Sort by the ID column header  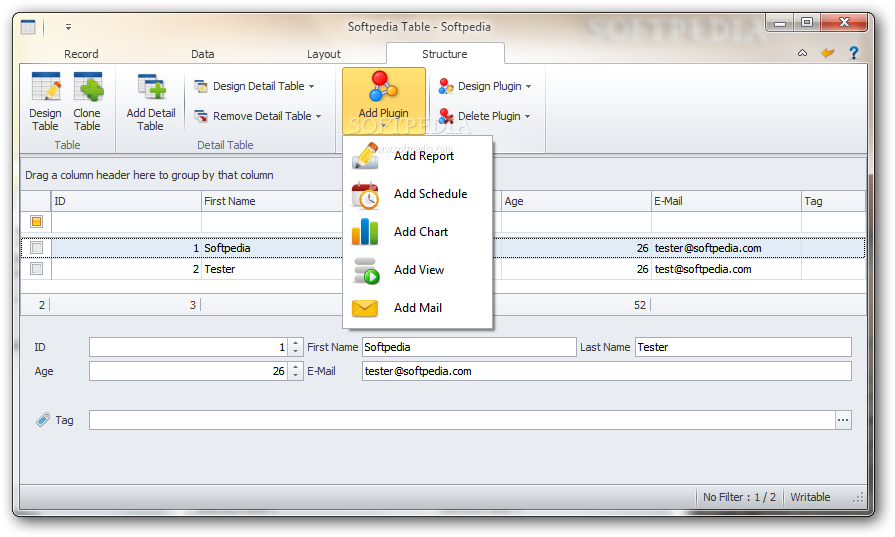(126, 201)
